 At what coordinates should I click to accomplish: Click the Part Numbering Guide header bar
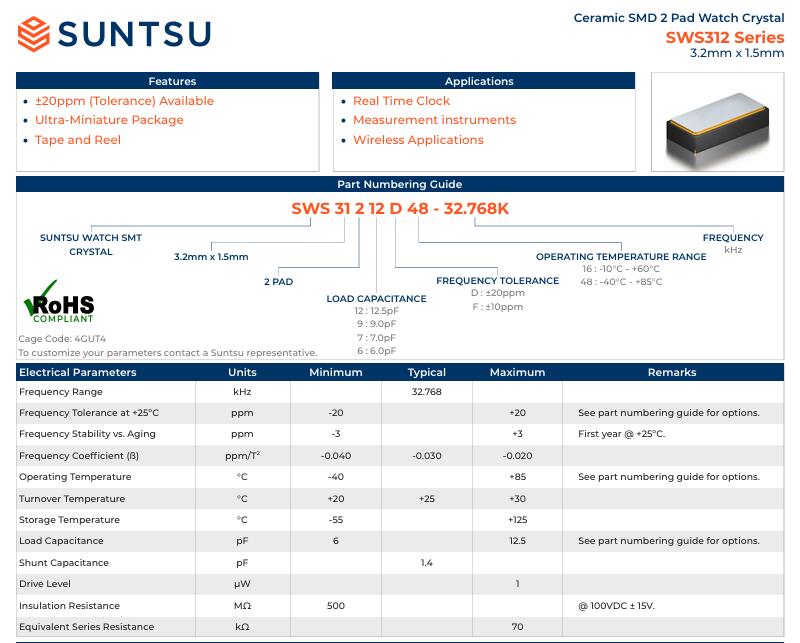(399, 185)
